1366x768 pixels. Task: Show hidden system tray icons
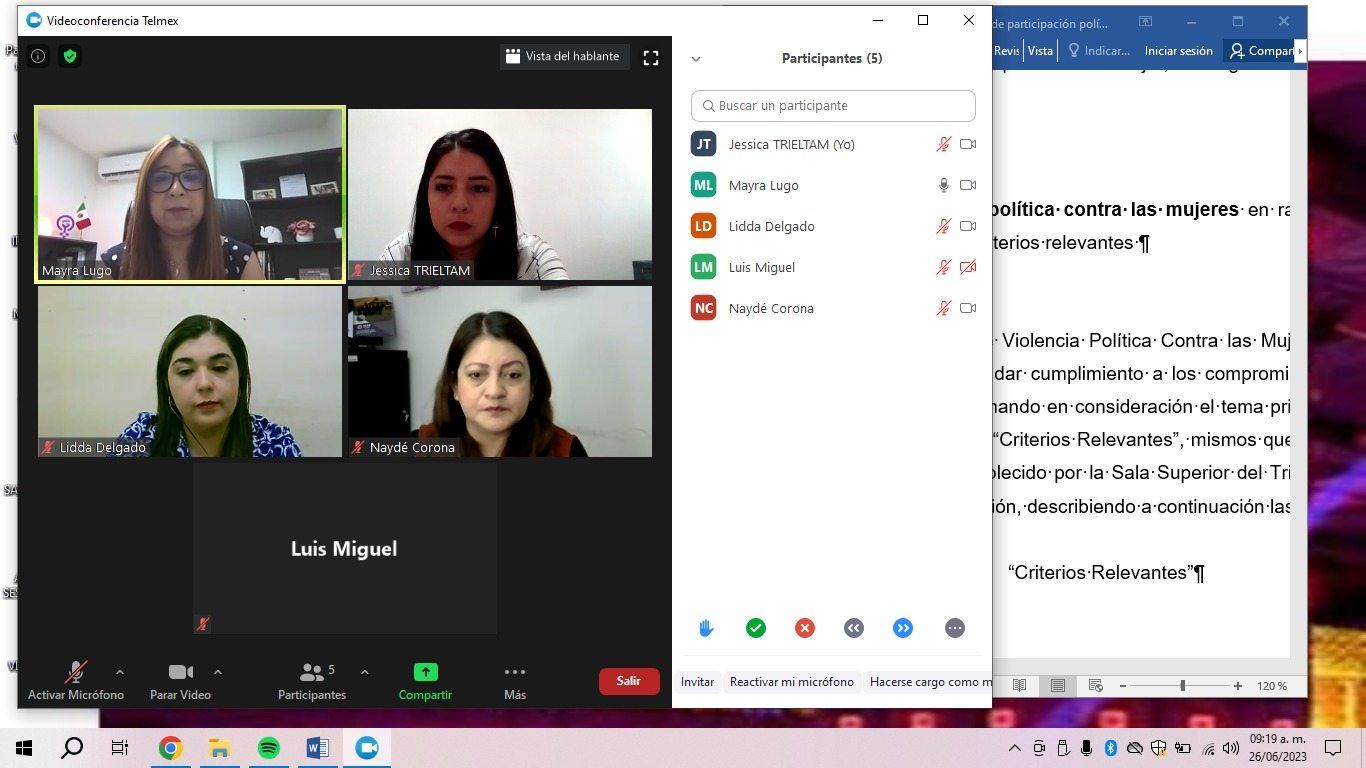coord(1015,748)
